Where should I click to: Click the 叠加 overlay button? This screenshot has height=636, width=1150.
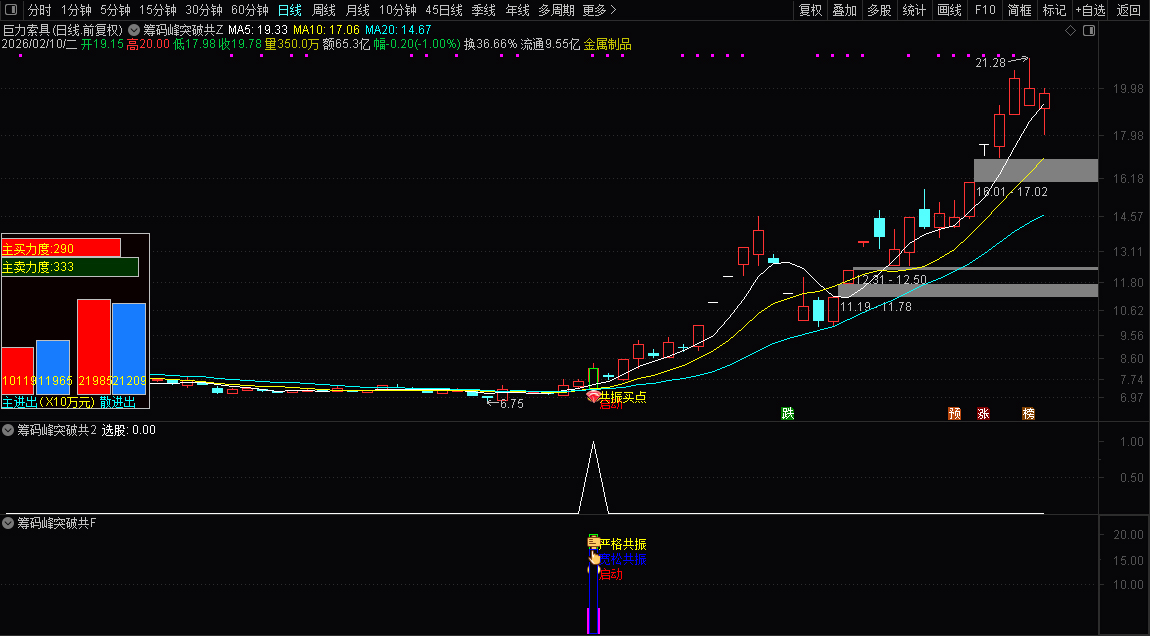(x=844, y=10)
